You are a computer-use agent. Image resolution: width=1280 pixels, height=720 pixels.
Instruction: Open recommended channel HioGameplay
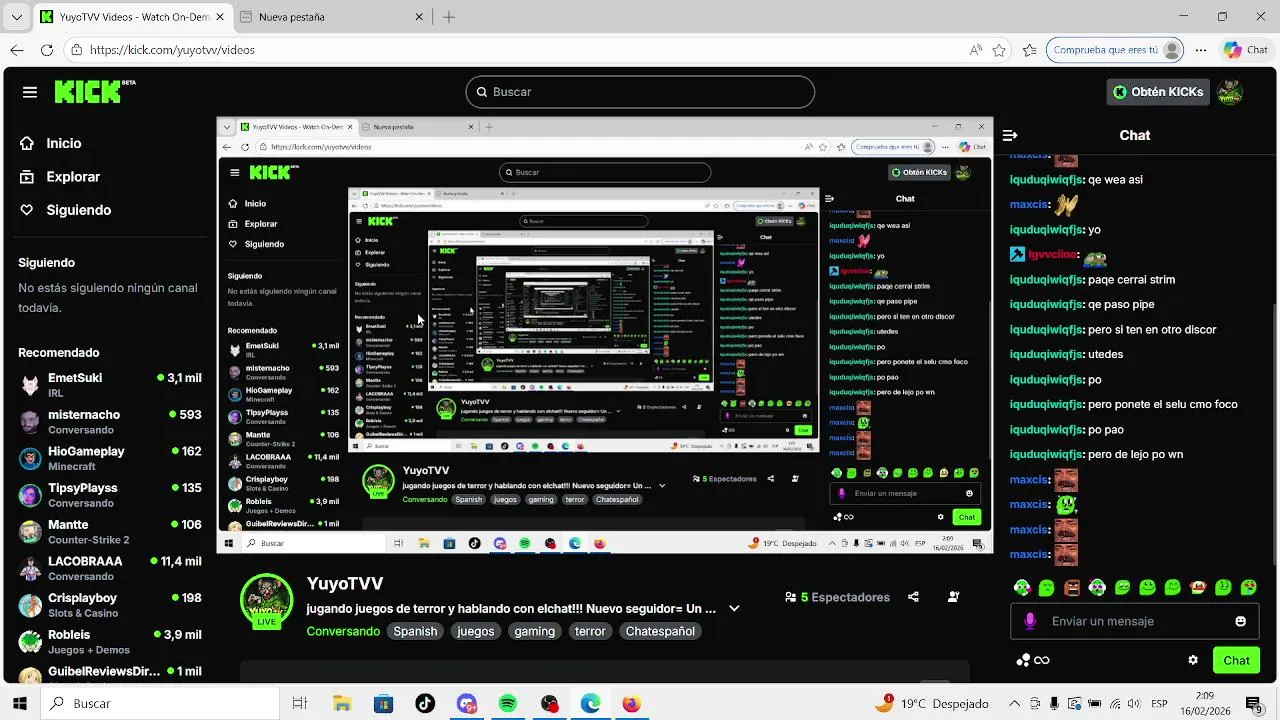(110, 458)
